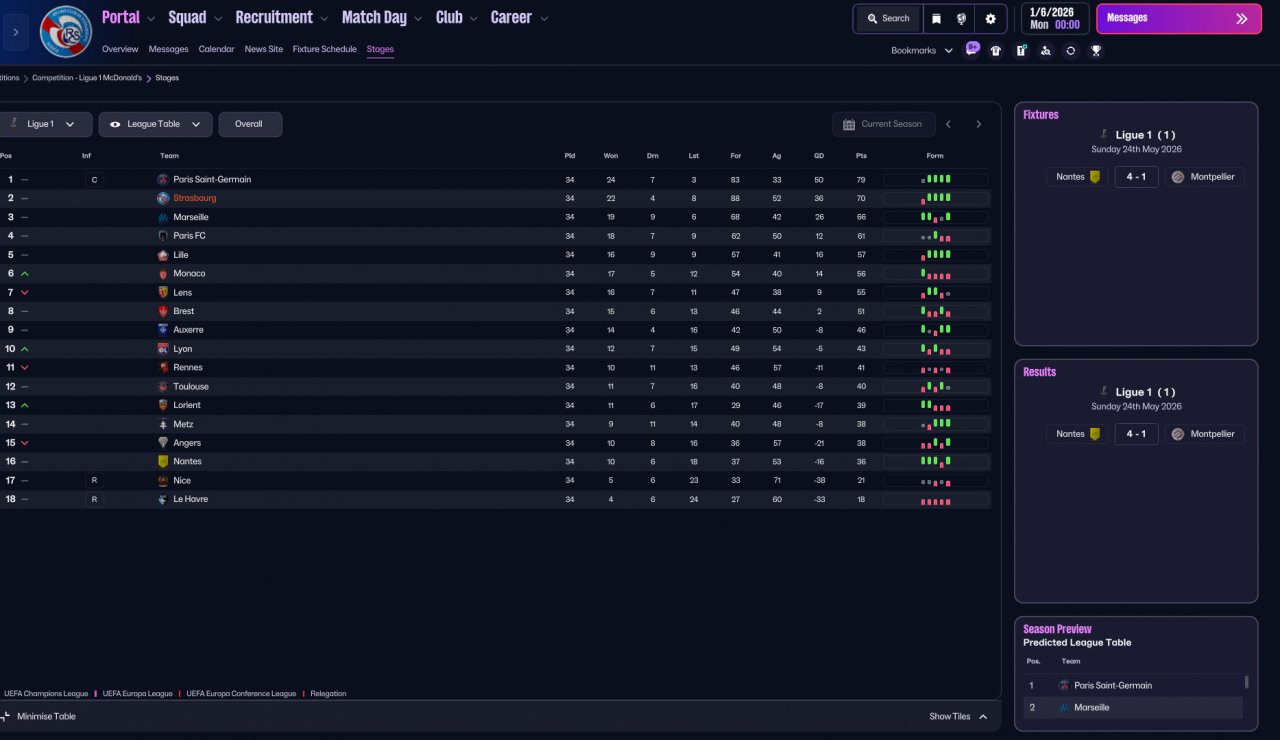The height and width of the screenshot is (740, 1280).
Task: Click the Search button
Action: coord(888,18)
